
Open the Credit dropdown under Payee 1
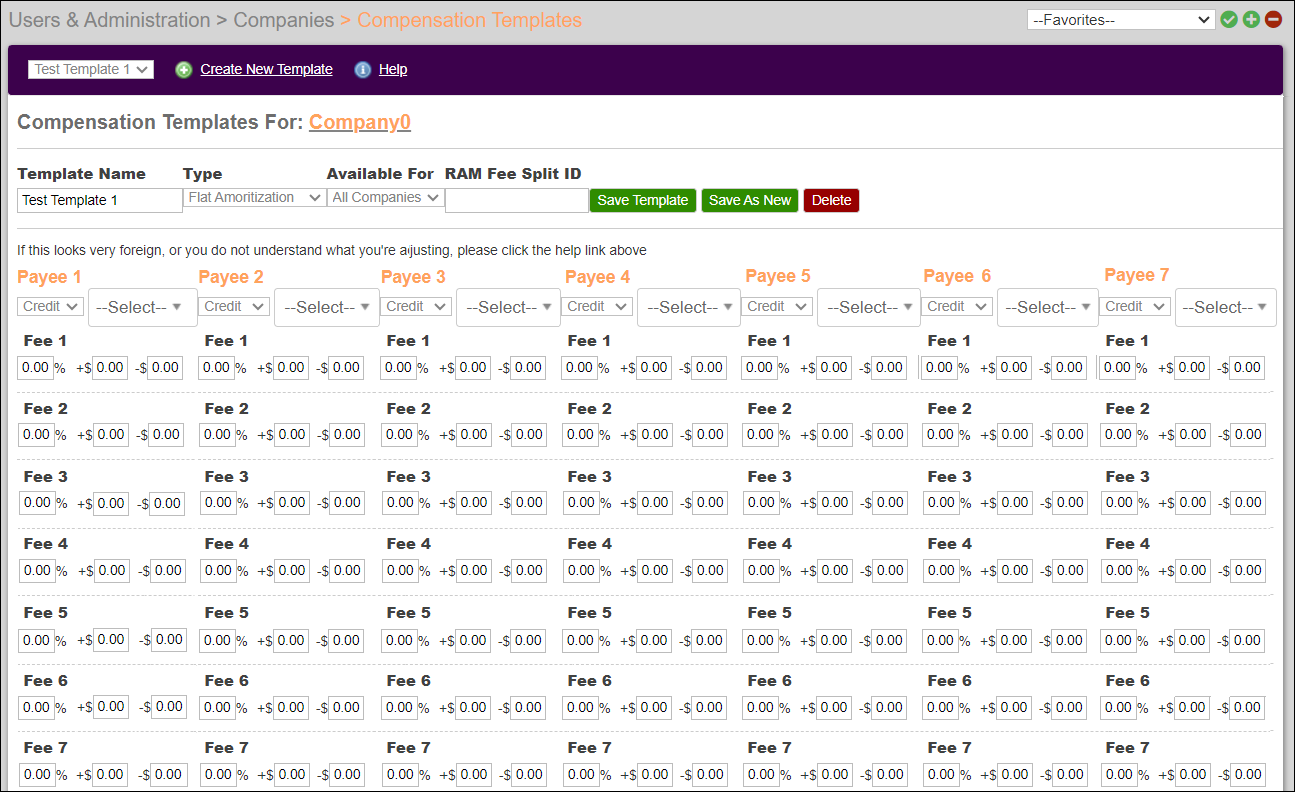pos(49,307)
